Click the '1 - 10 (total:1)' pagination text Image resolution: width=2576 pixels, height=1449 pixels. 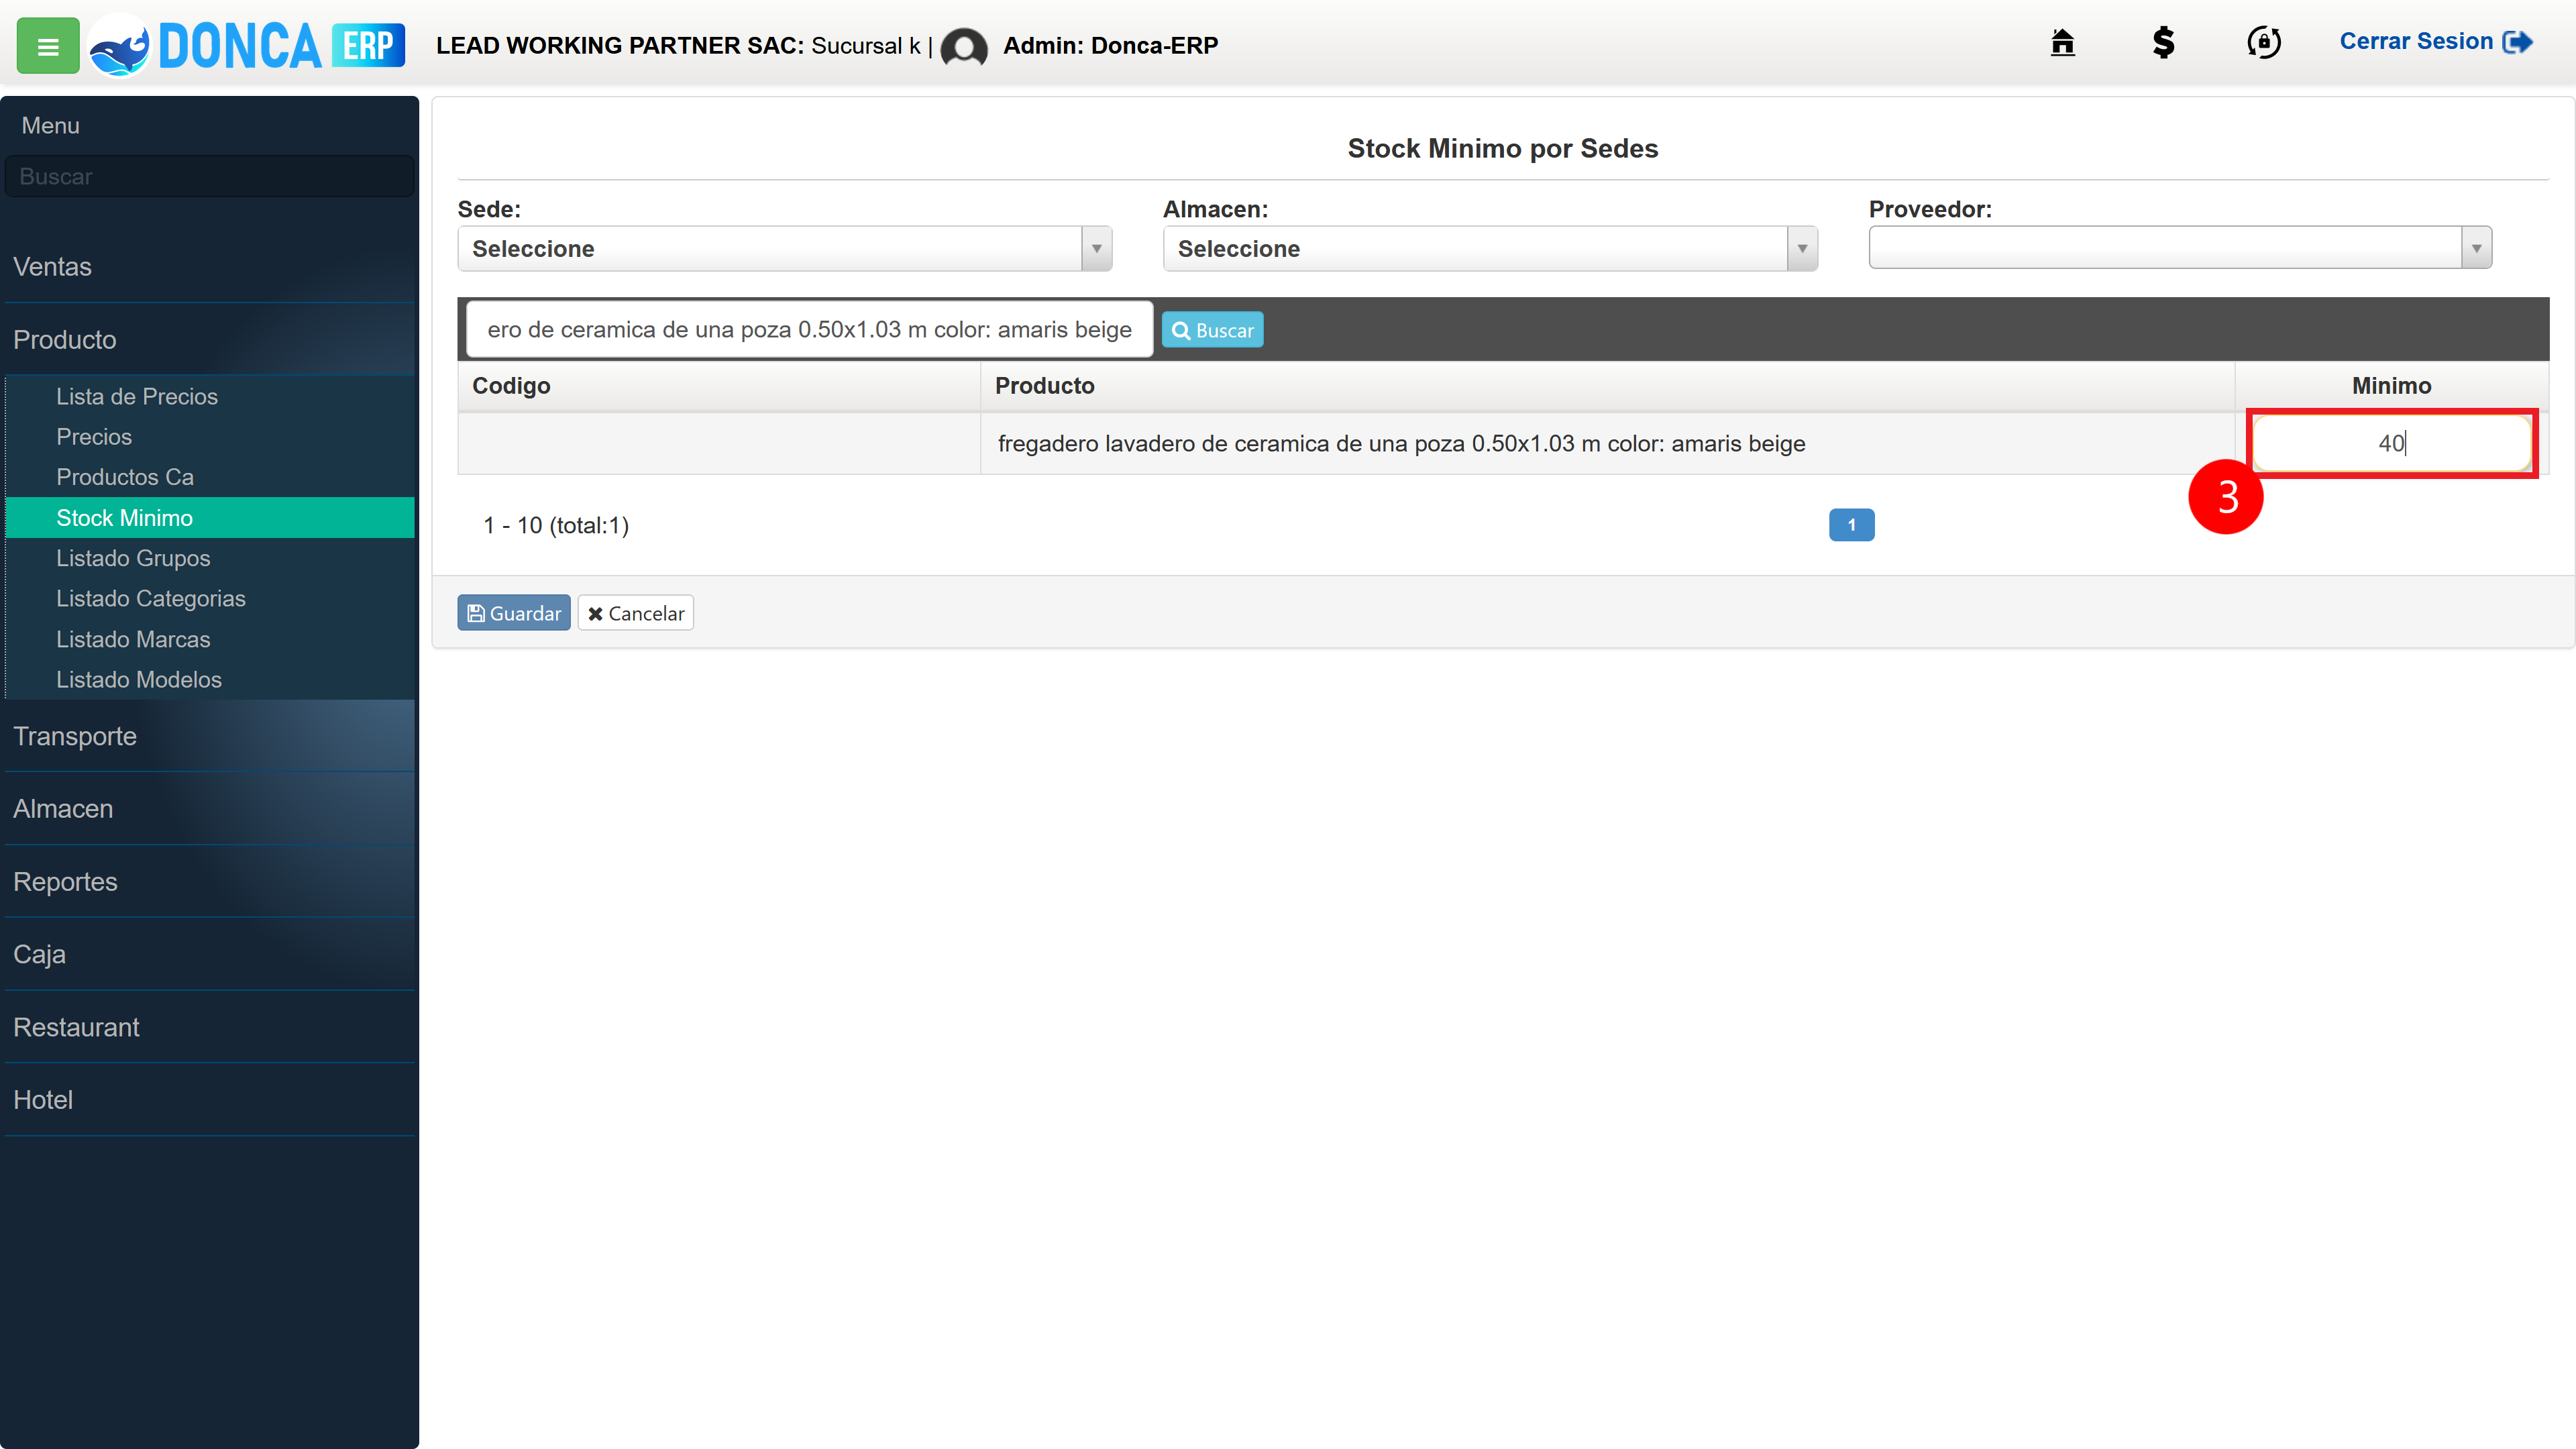[x=556, y=525]
